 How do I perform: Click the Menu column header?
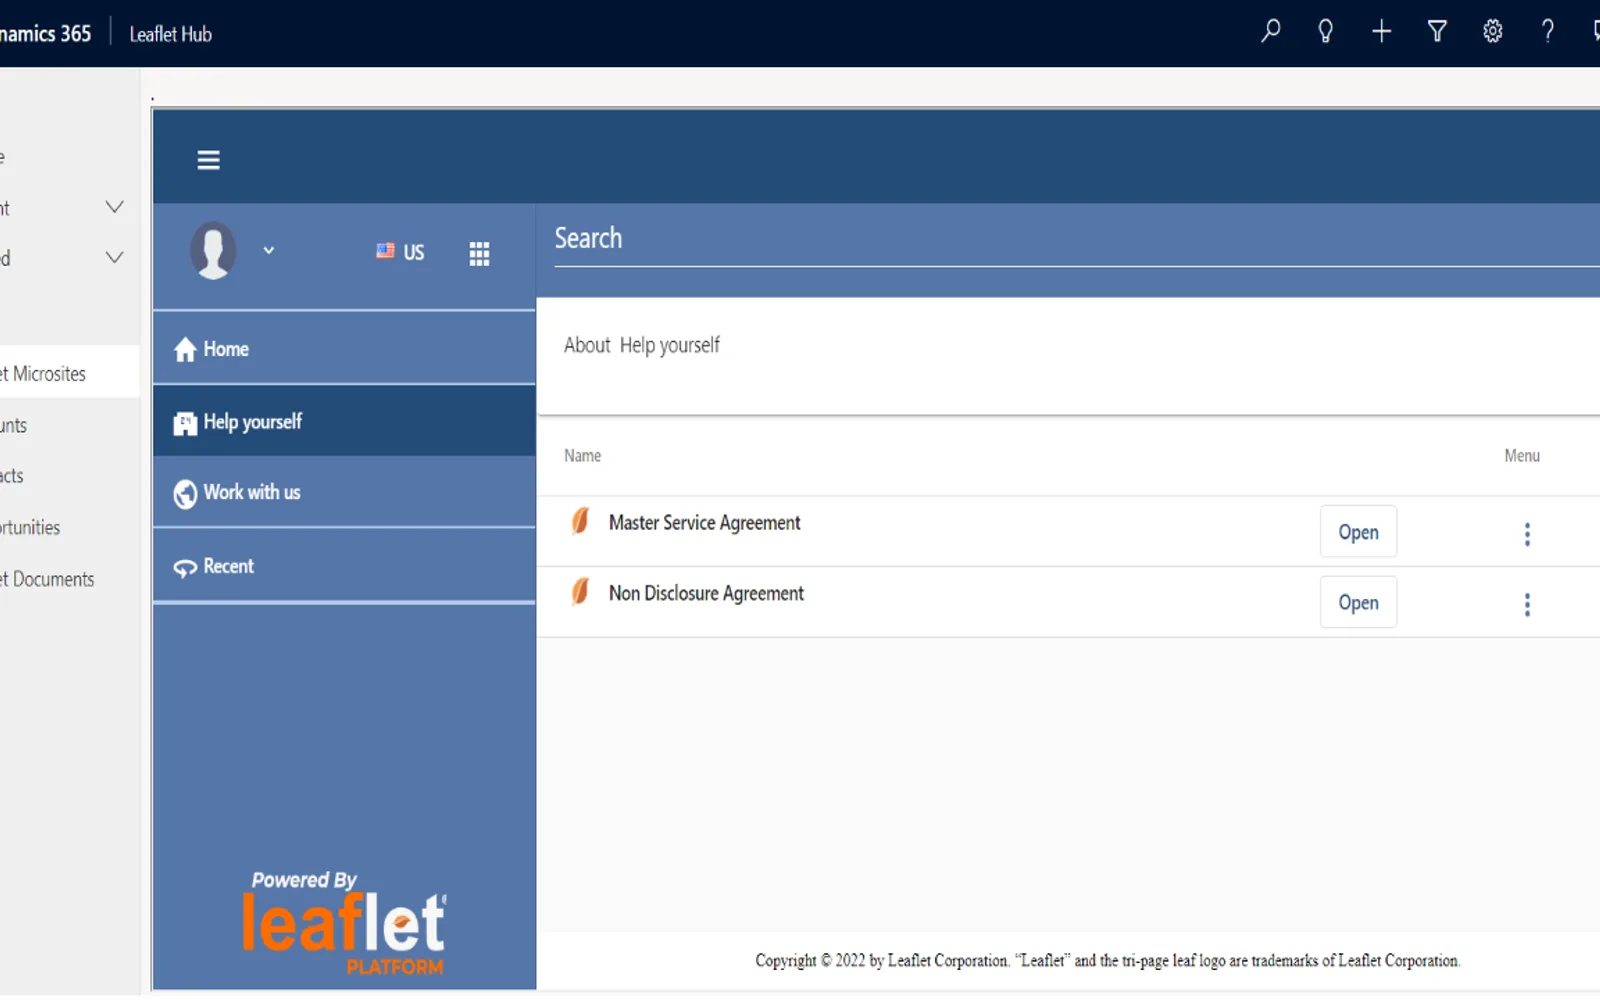[1522, 455]
